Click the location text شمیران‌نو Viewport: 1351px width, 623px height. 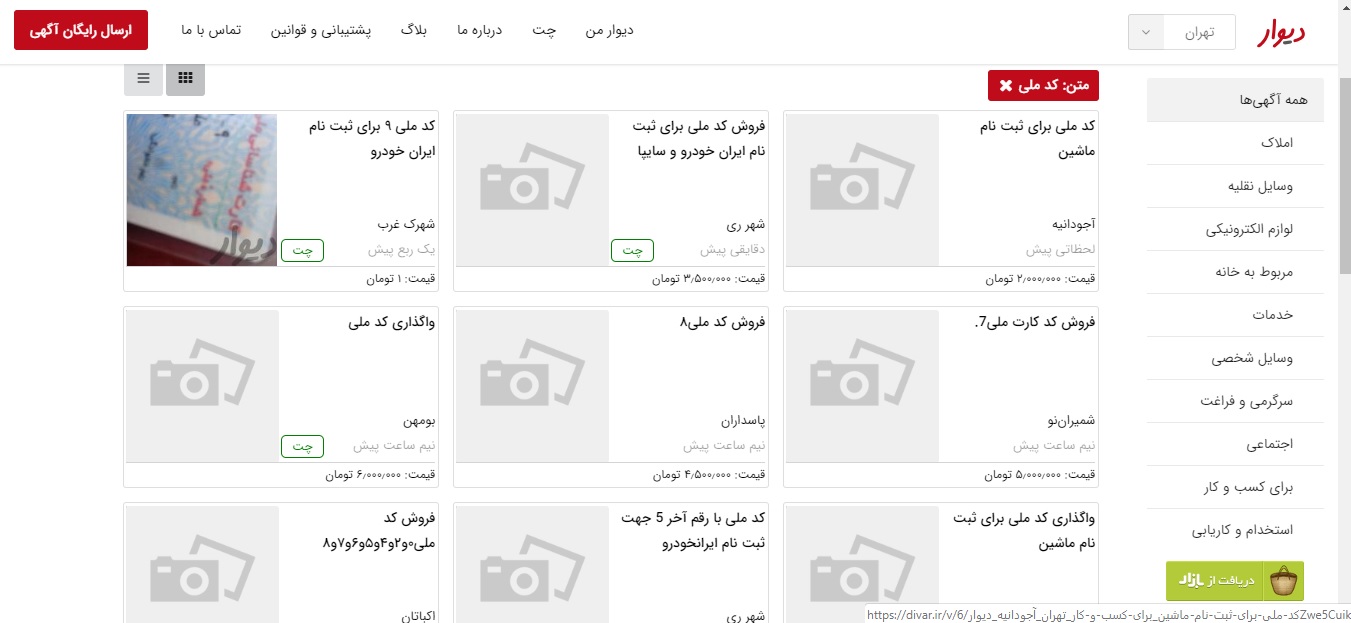[1071, 421]
